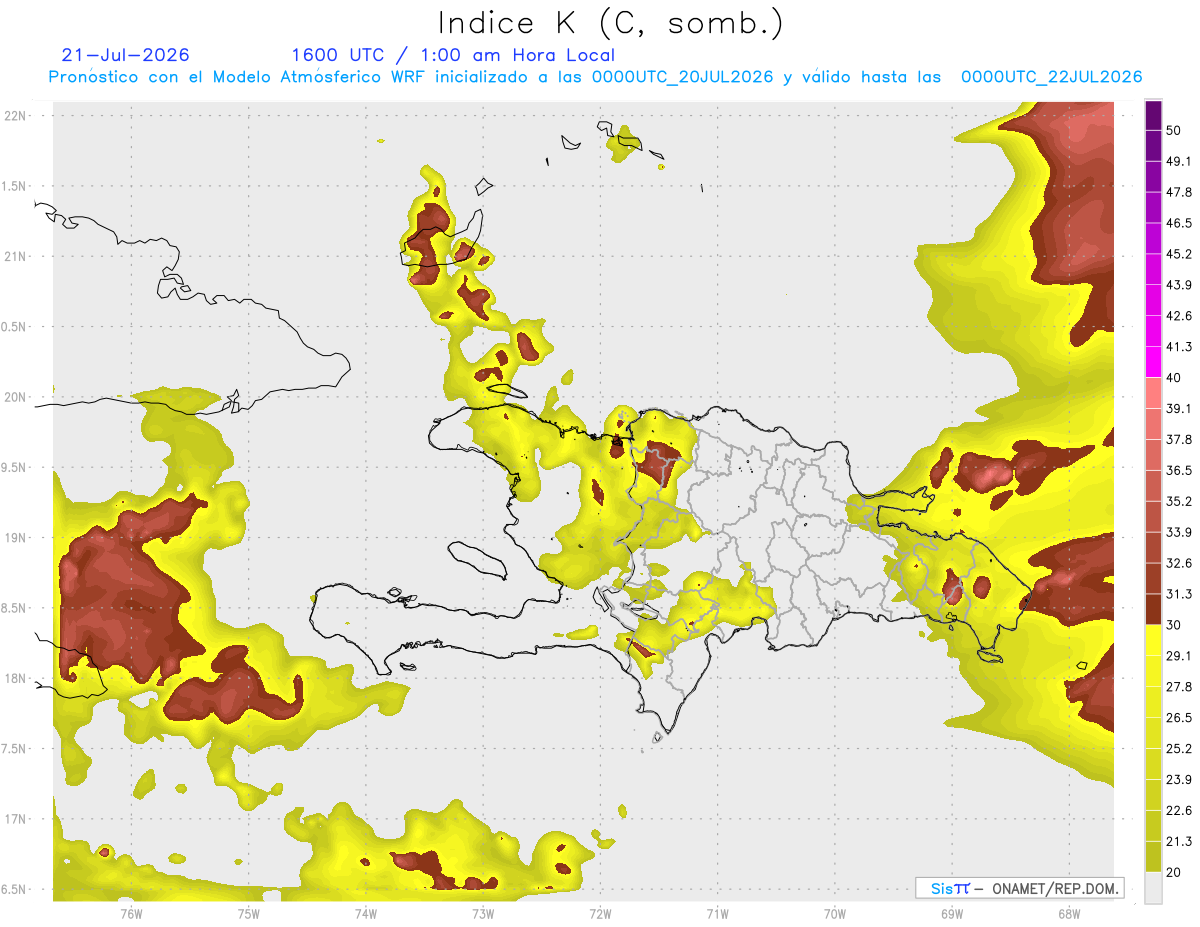Click the legend value "20" at colorbar bottom

point(1174,873)
